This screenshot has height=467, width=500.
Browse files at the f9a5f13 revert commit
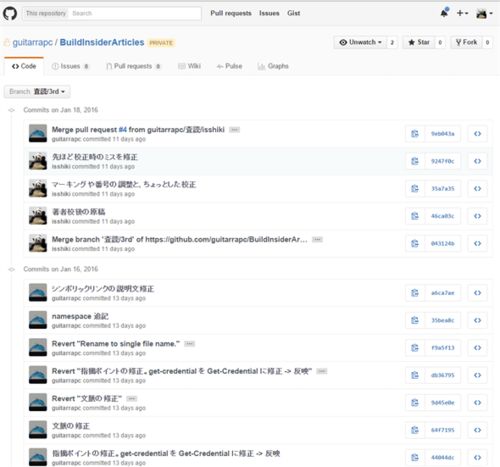coord(477,348)
